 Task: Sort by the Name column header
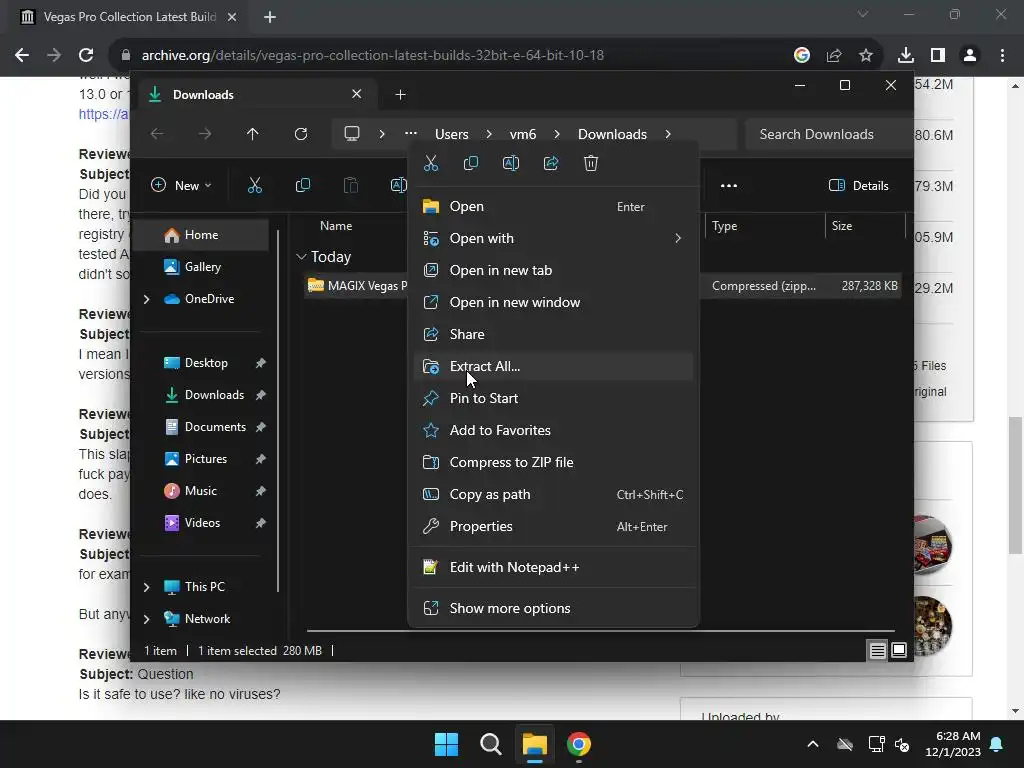click(336, 226)
